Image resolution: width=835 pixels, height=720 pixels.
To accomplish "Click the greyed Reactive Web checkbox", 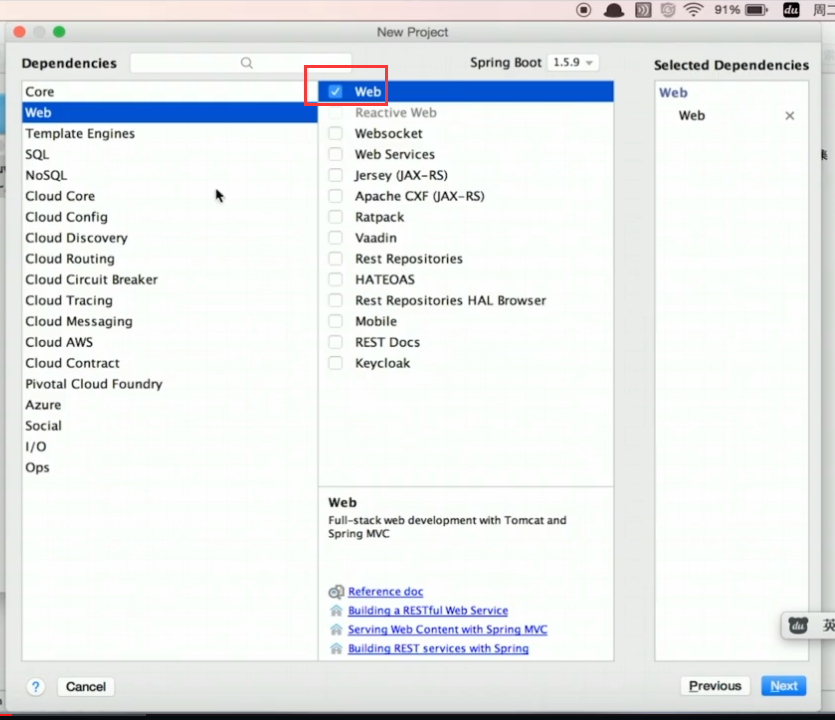I will [x=335, y=112].
